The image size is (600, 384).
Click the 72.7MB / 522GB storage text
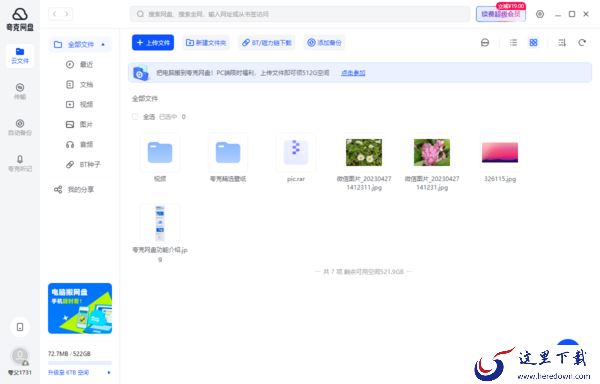[69, 354]
